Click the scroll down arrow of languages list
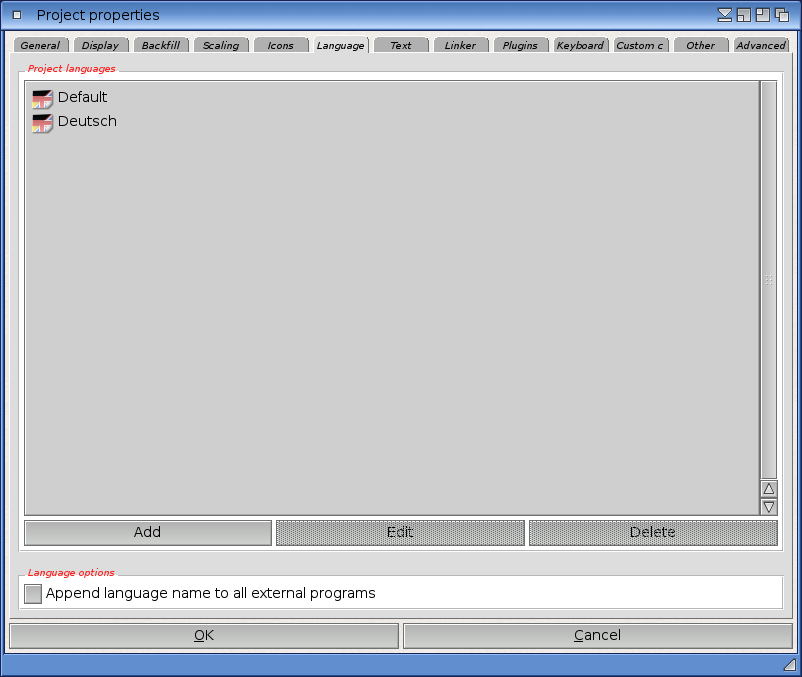 click(768, 507)
